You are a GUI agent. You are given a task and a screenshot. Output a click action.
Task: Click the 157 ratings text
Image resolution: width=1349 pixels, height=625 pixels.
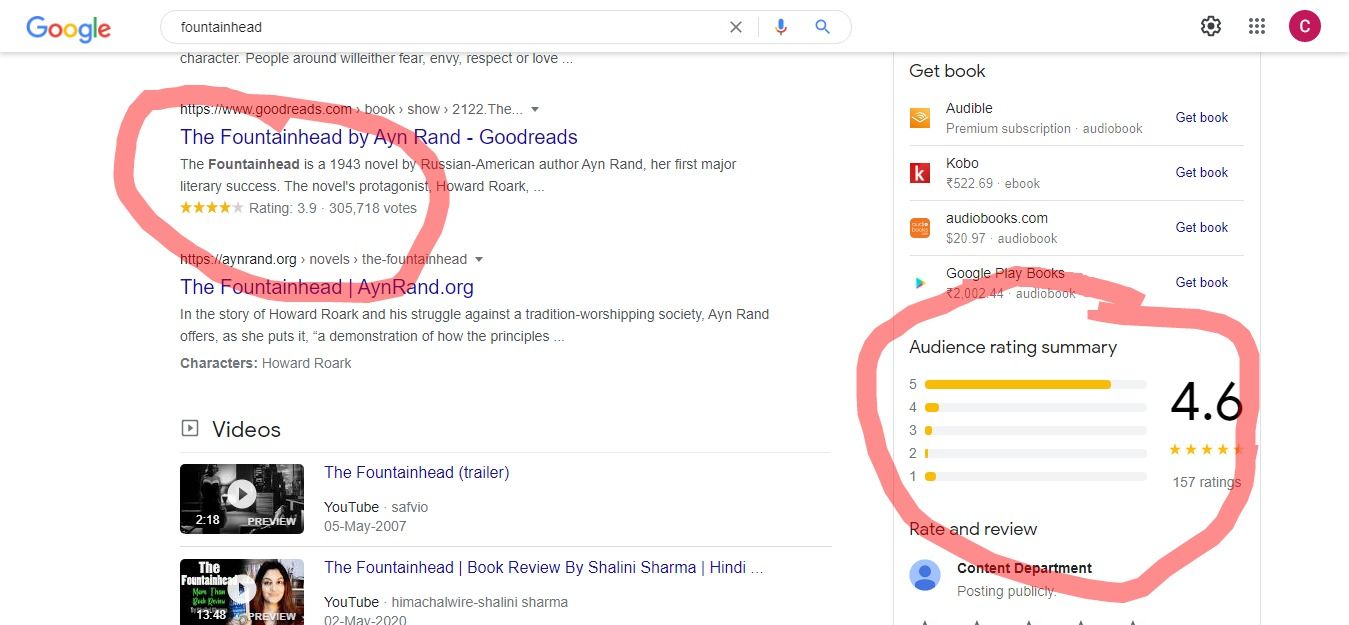pyautogui.click(x=1206, y=482)
